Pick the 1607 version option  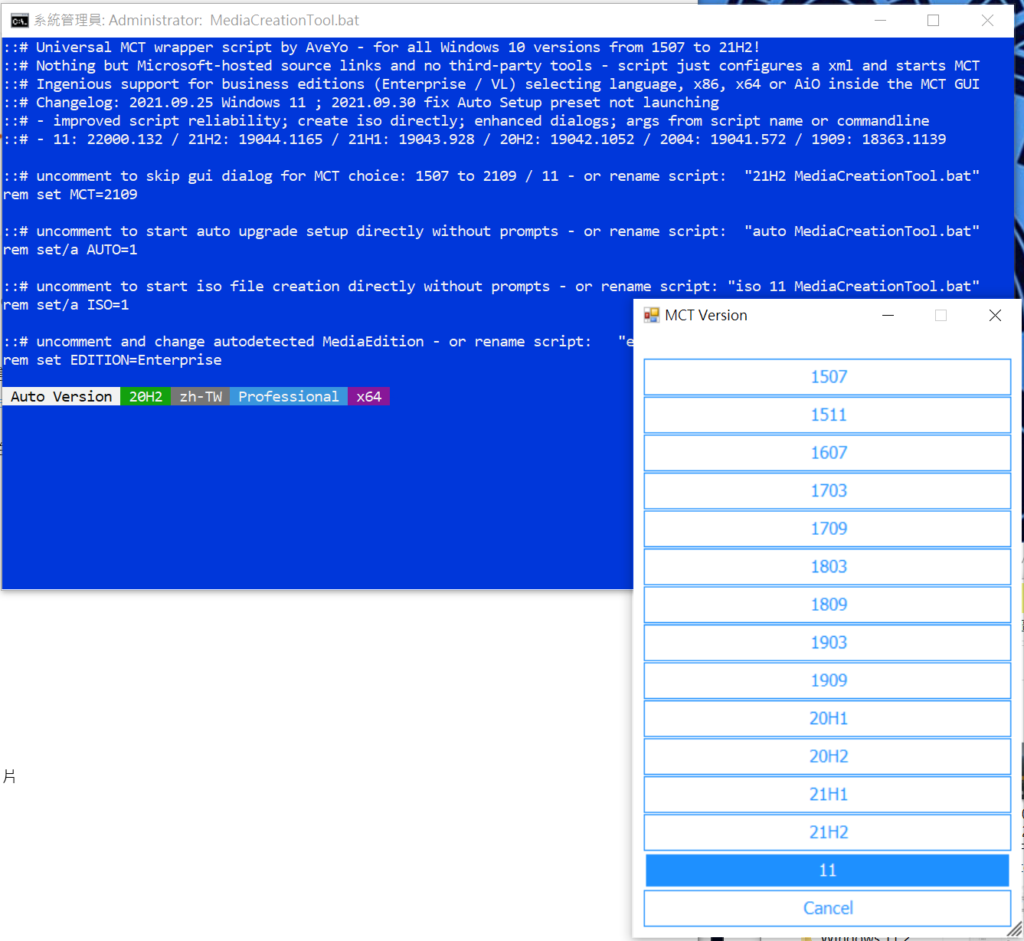[827, 453]
